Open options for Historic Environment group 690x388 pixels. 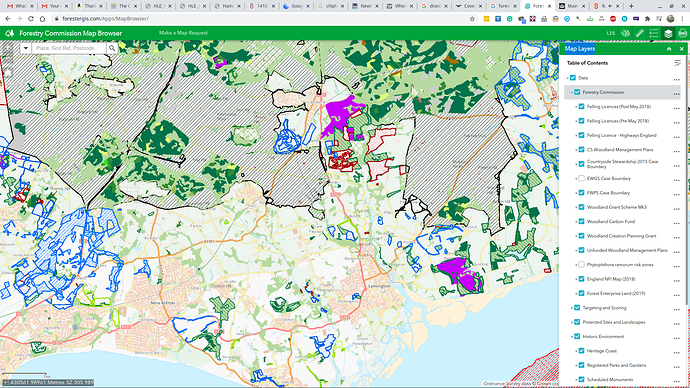coord(676,338)
